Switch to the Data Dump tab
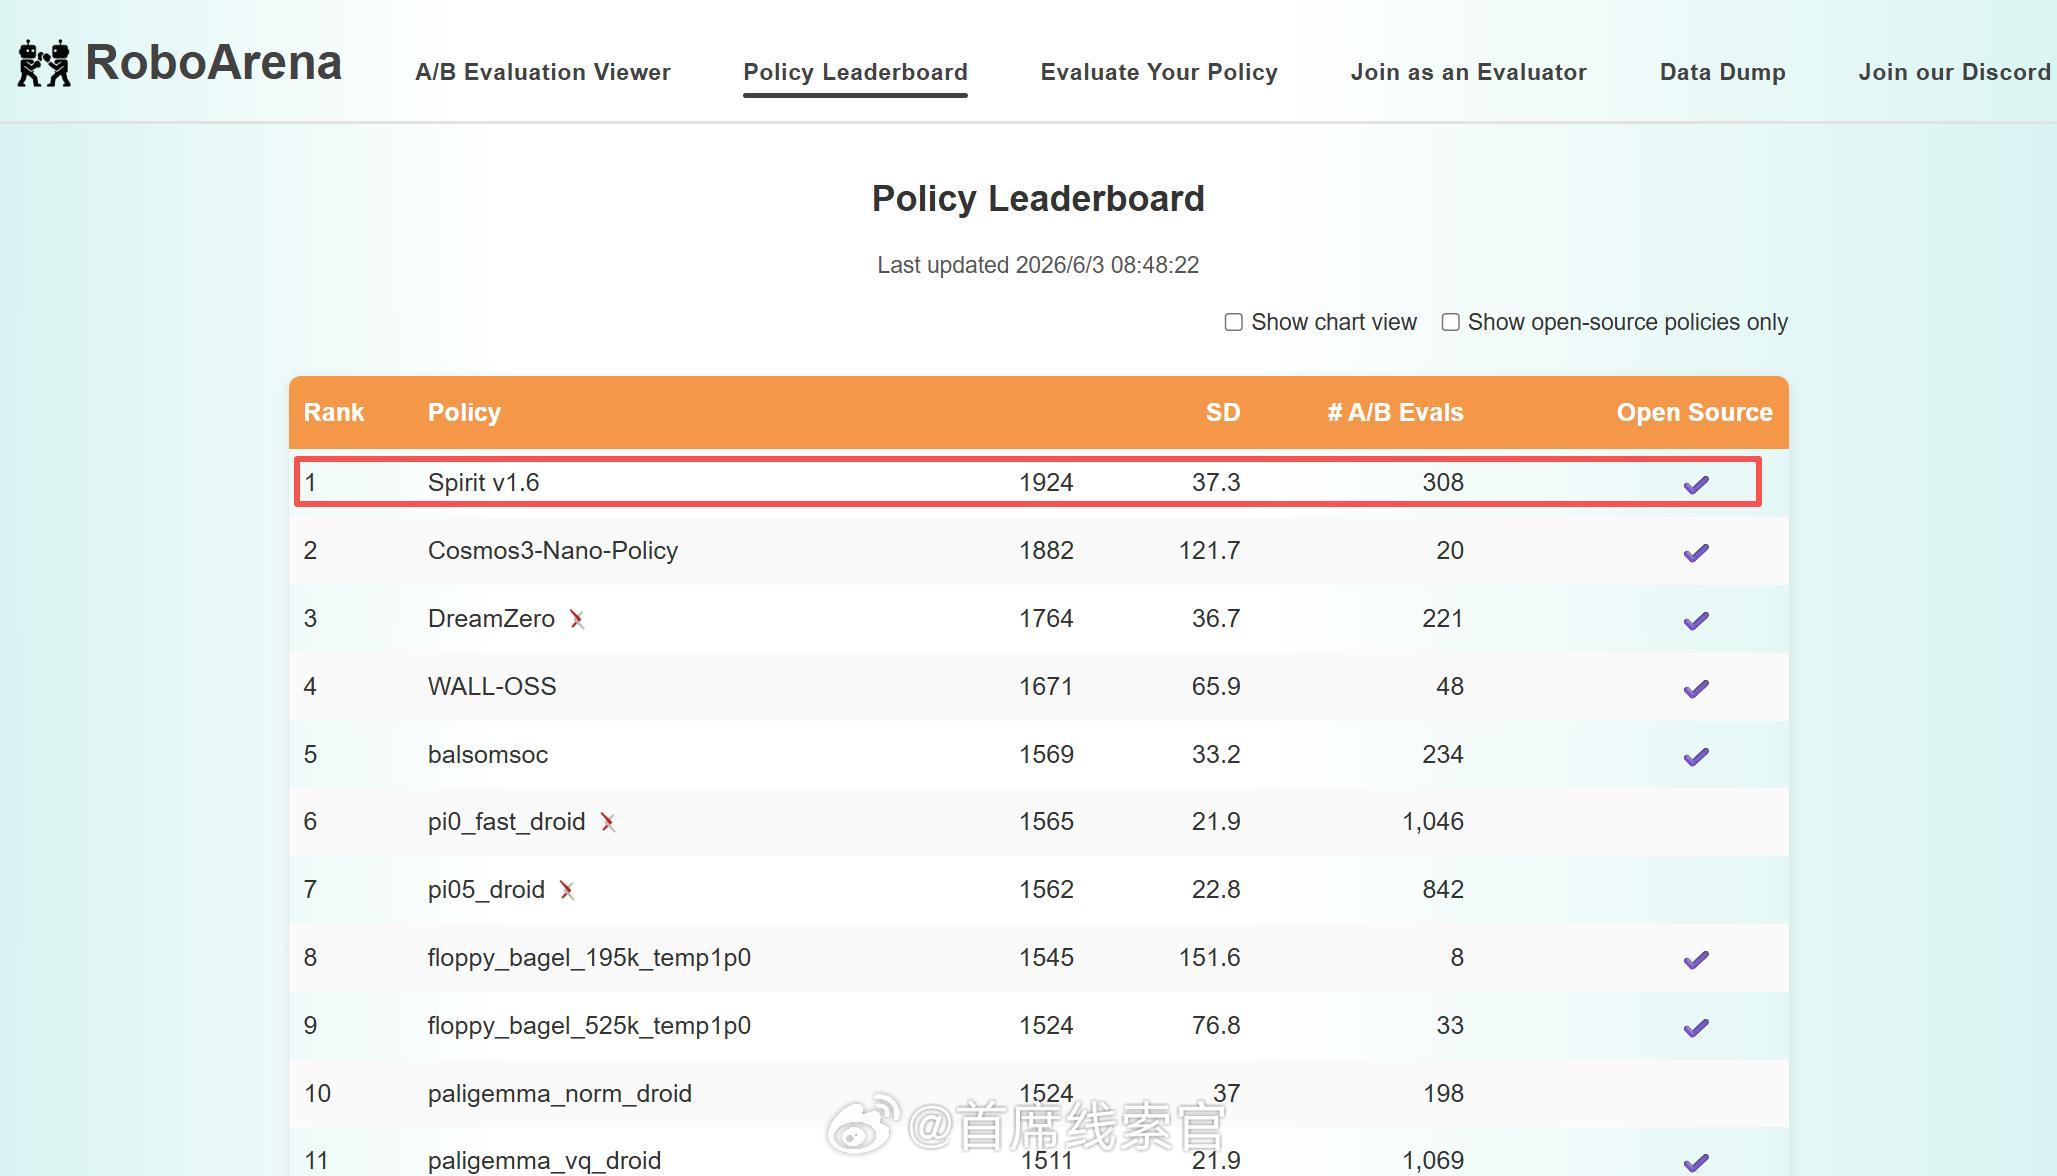The image size is (2057, 1176). [x=1722, y=72]
